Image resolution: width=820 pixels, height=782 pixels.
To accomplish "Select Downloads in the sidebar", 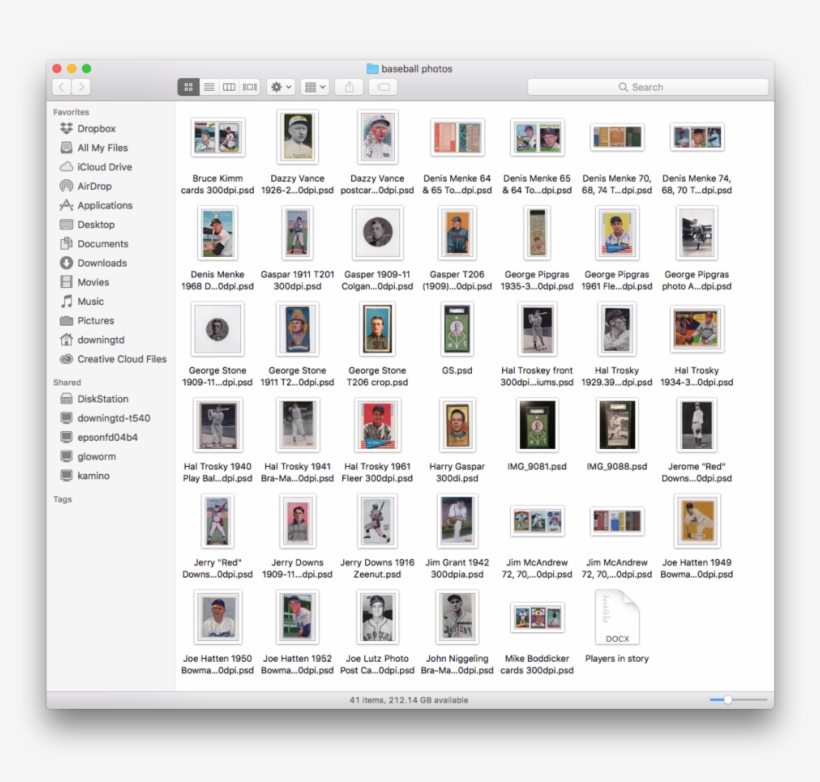I will [102, 263].
